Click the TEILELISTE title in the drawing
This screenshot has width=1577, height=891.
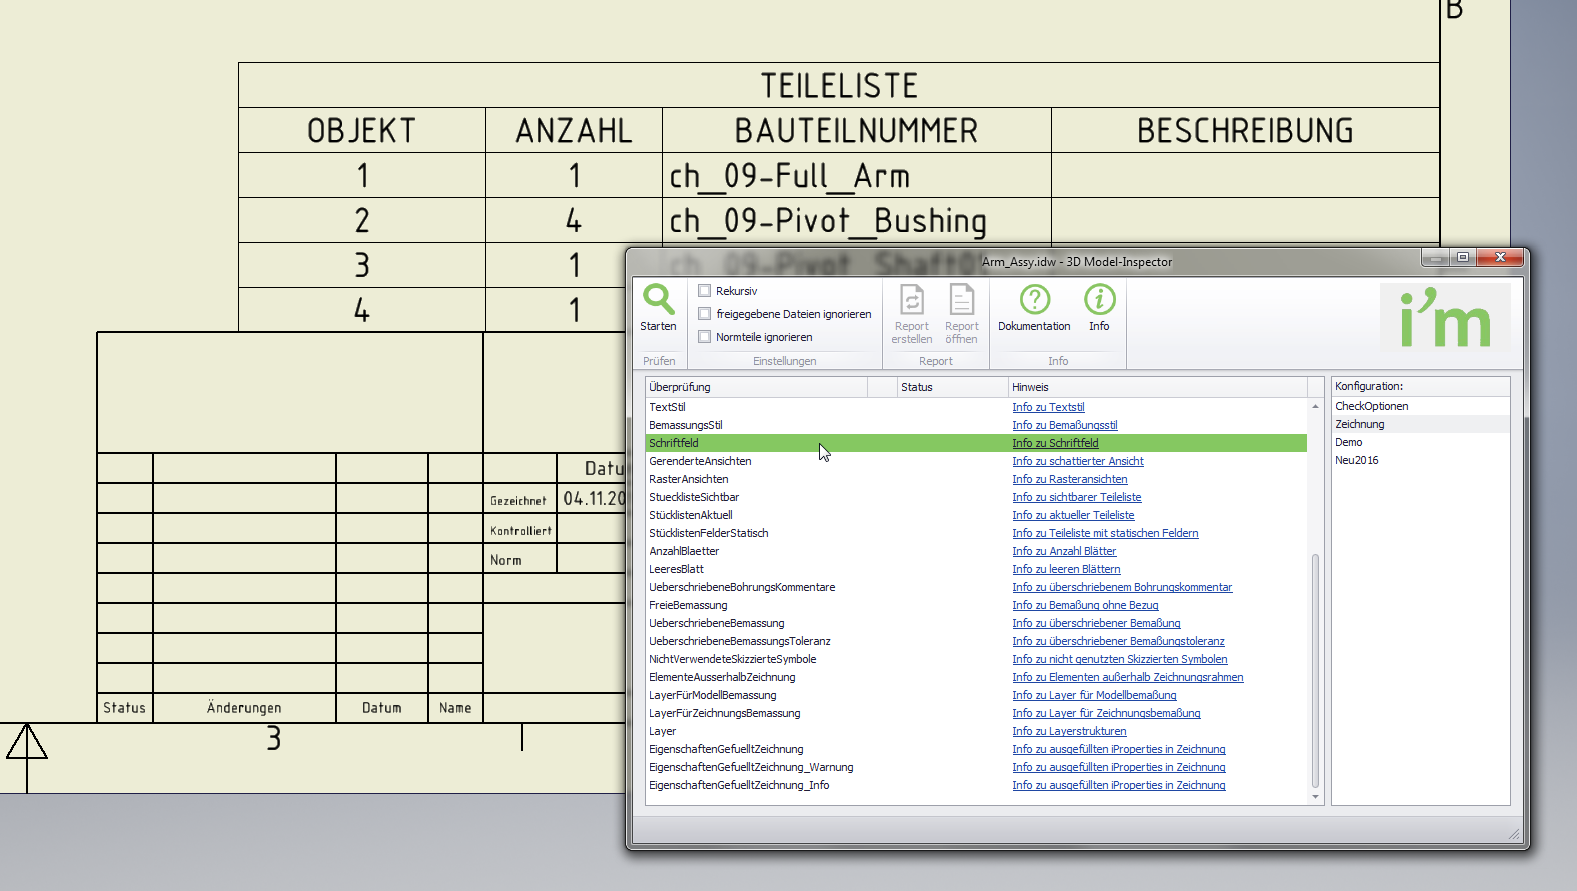pyautogui.click(x=839, y=86)
